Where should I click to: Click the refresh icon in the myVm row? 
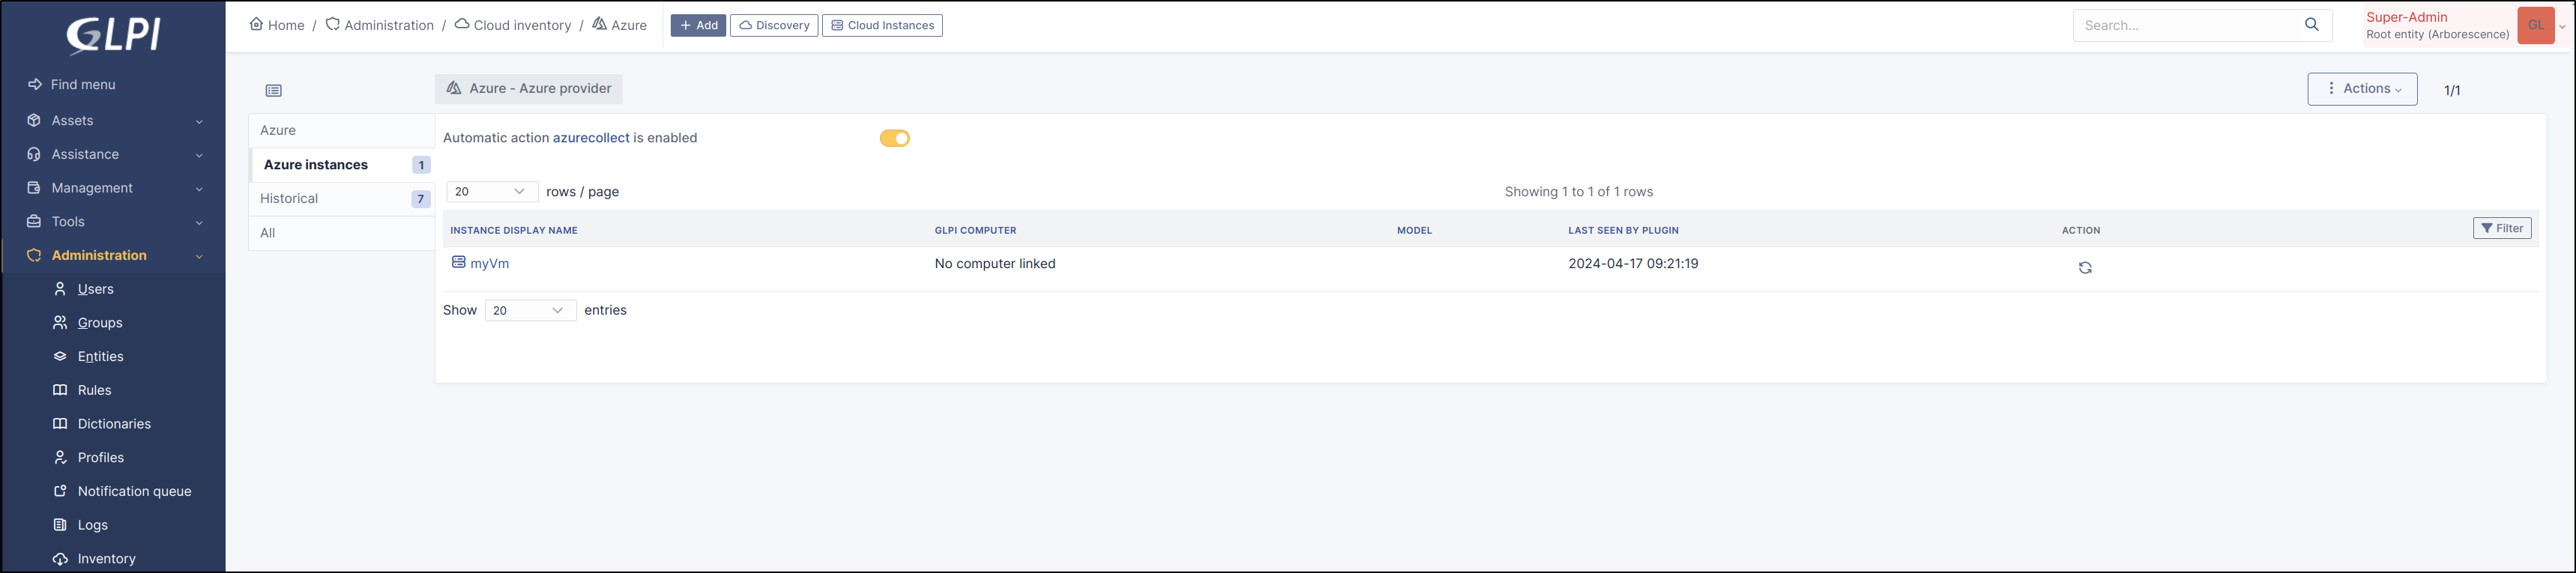2085,267
